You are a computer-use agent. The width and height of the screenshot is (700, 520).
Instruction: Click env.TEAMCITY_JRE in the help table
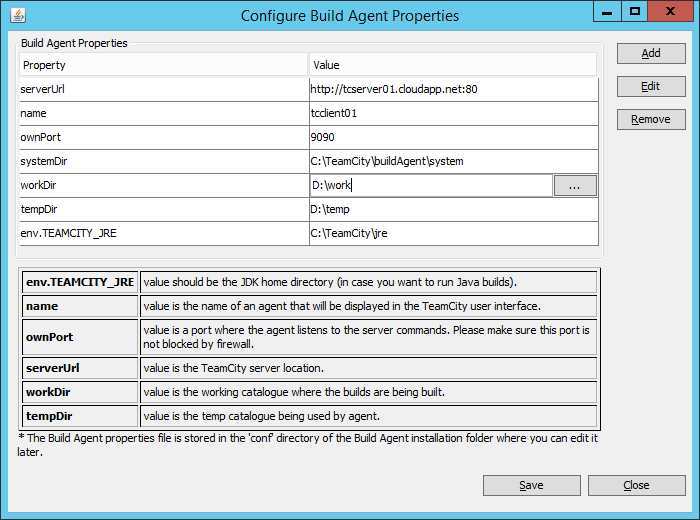tap(80, 282)
